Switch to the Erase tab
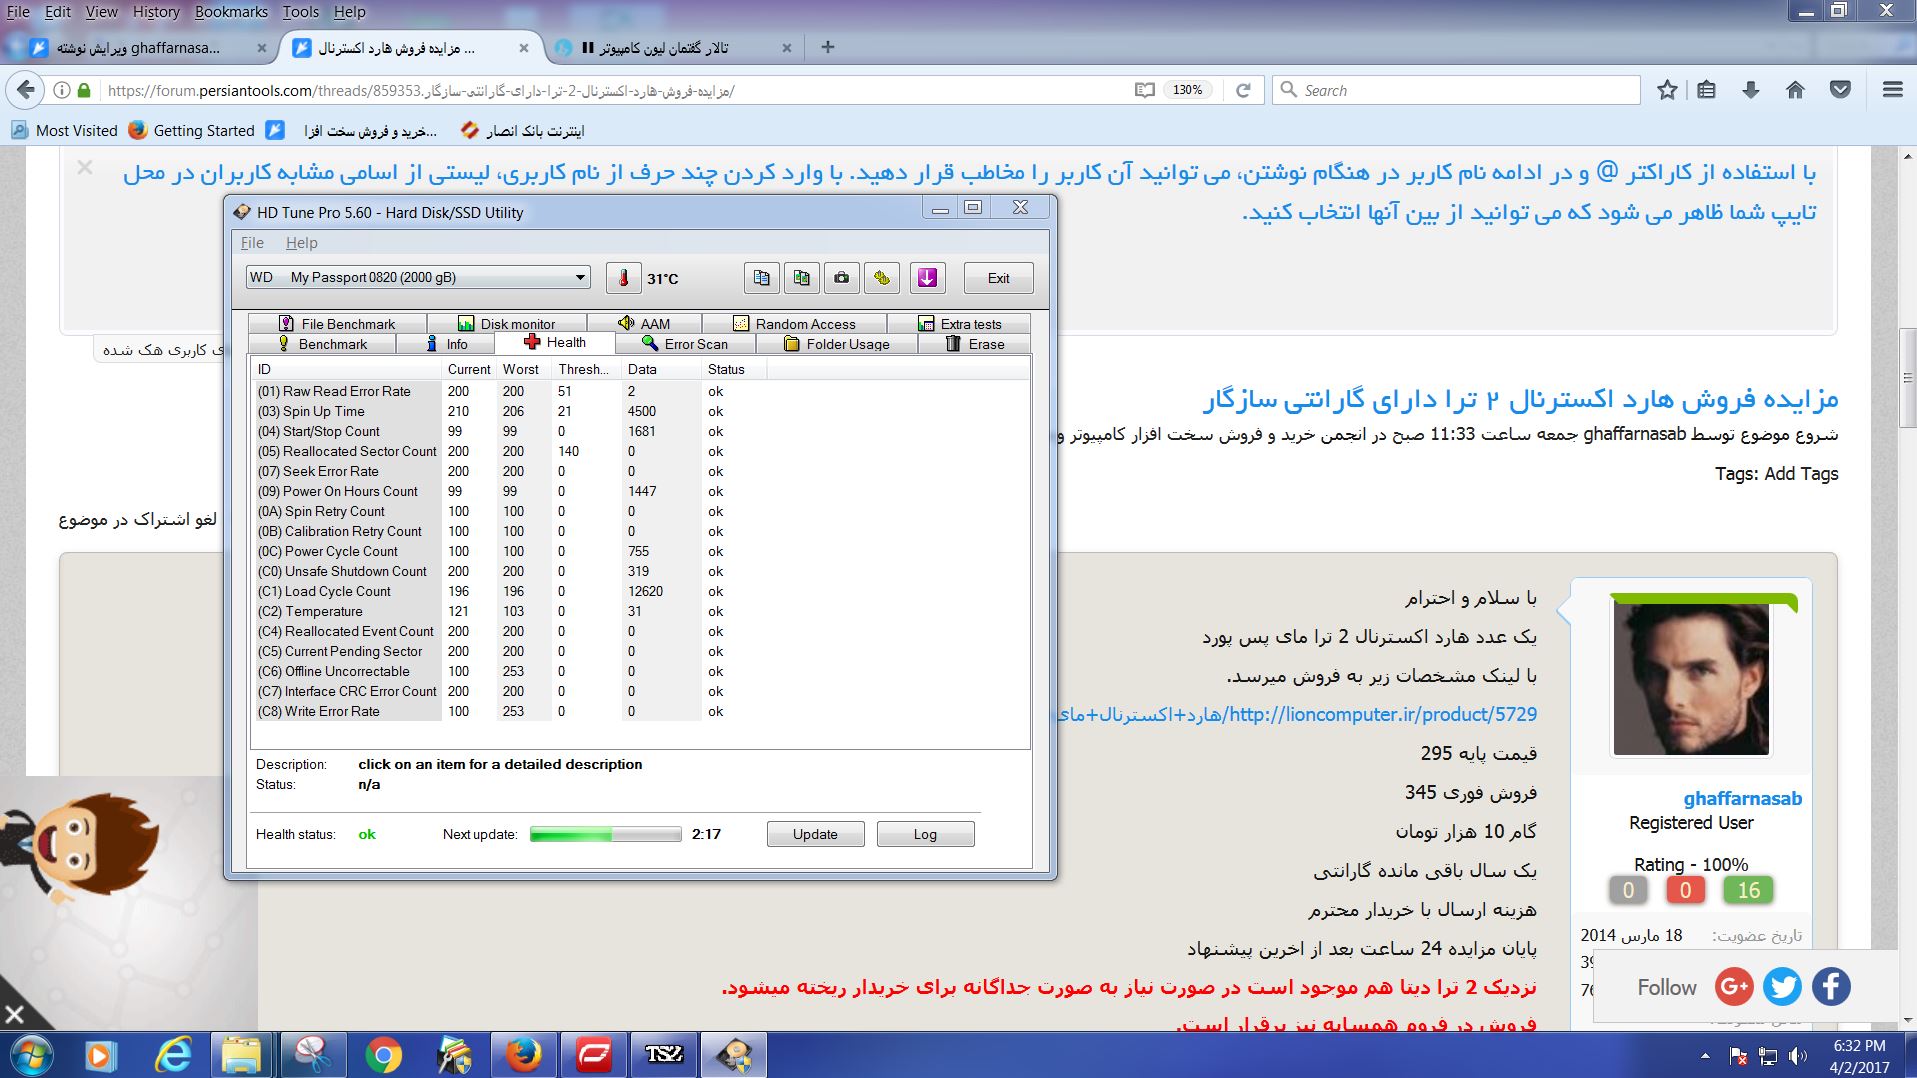The width and height of the screenshot is (1917, 1078). click(974, 344)
